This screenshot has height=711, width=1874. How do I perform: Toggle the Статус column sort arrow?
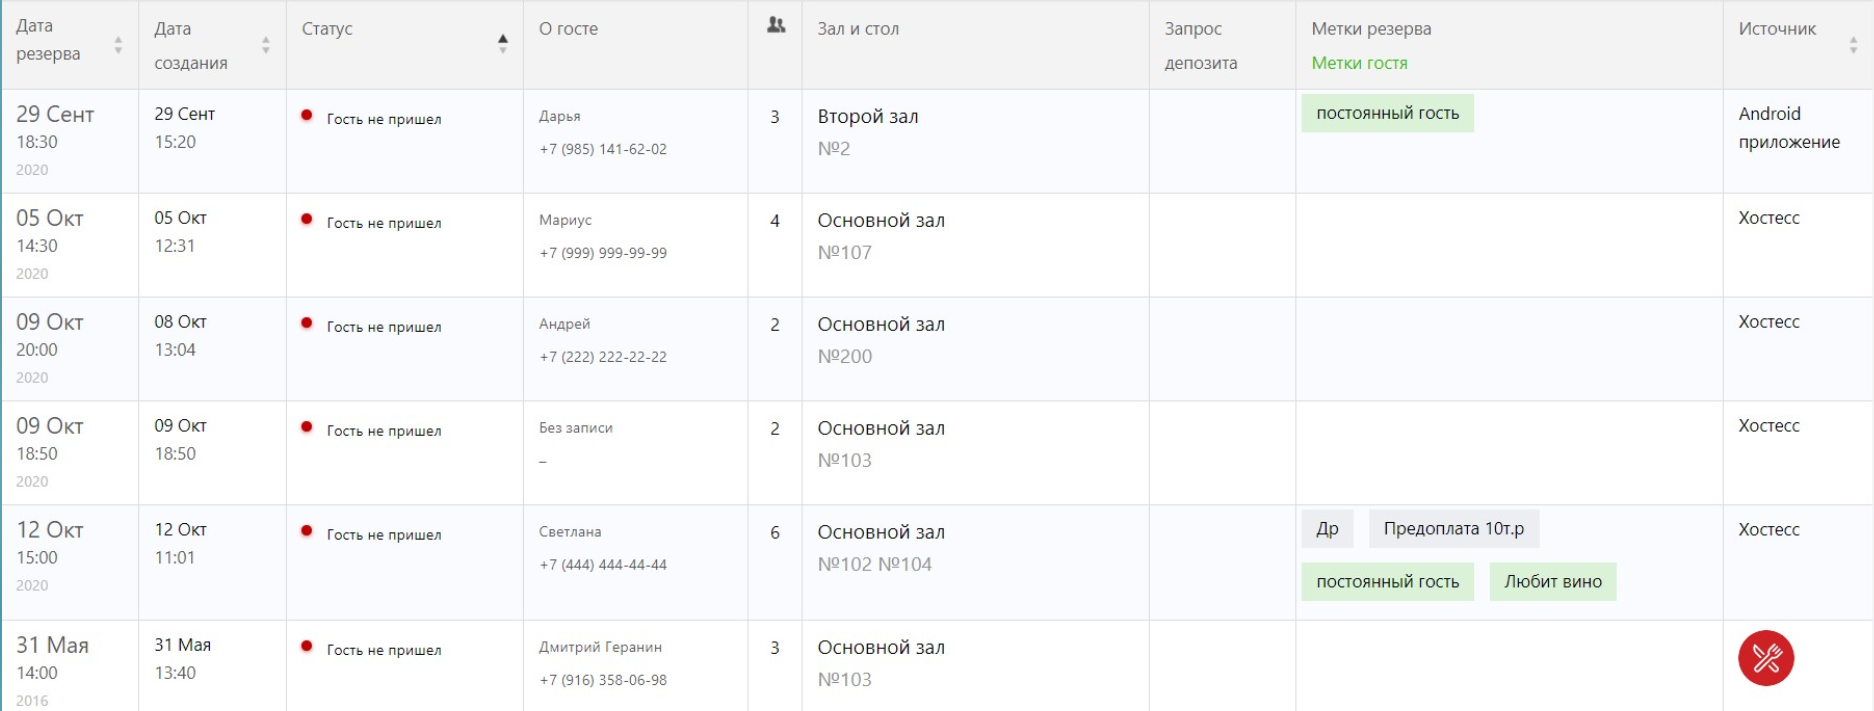502,43
